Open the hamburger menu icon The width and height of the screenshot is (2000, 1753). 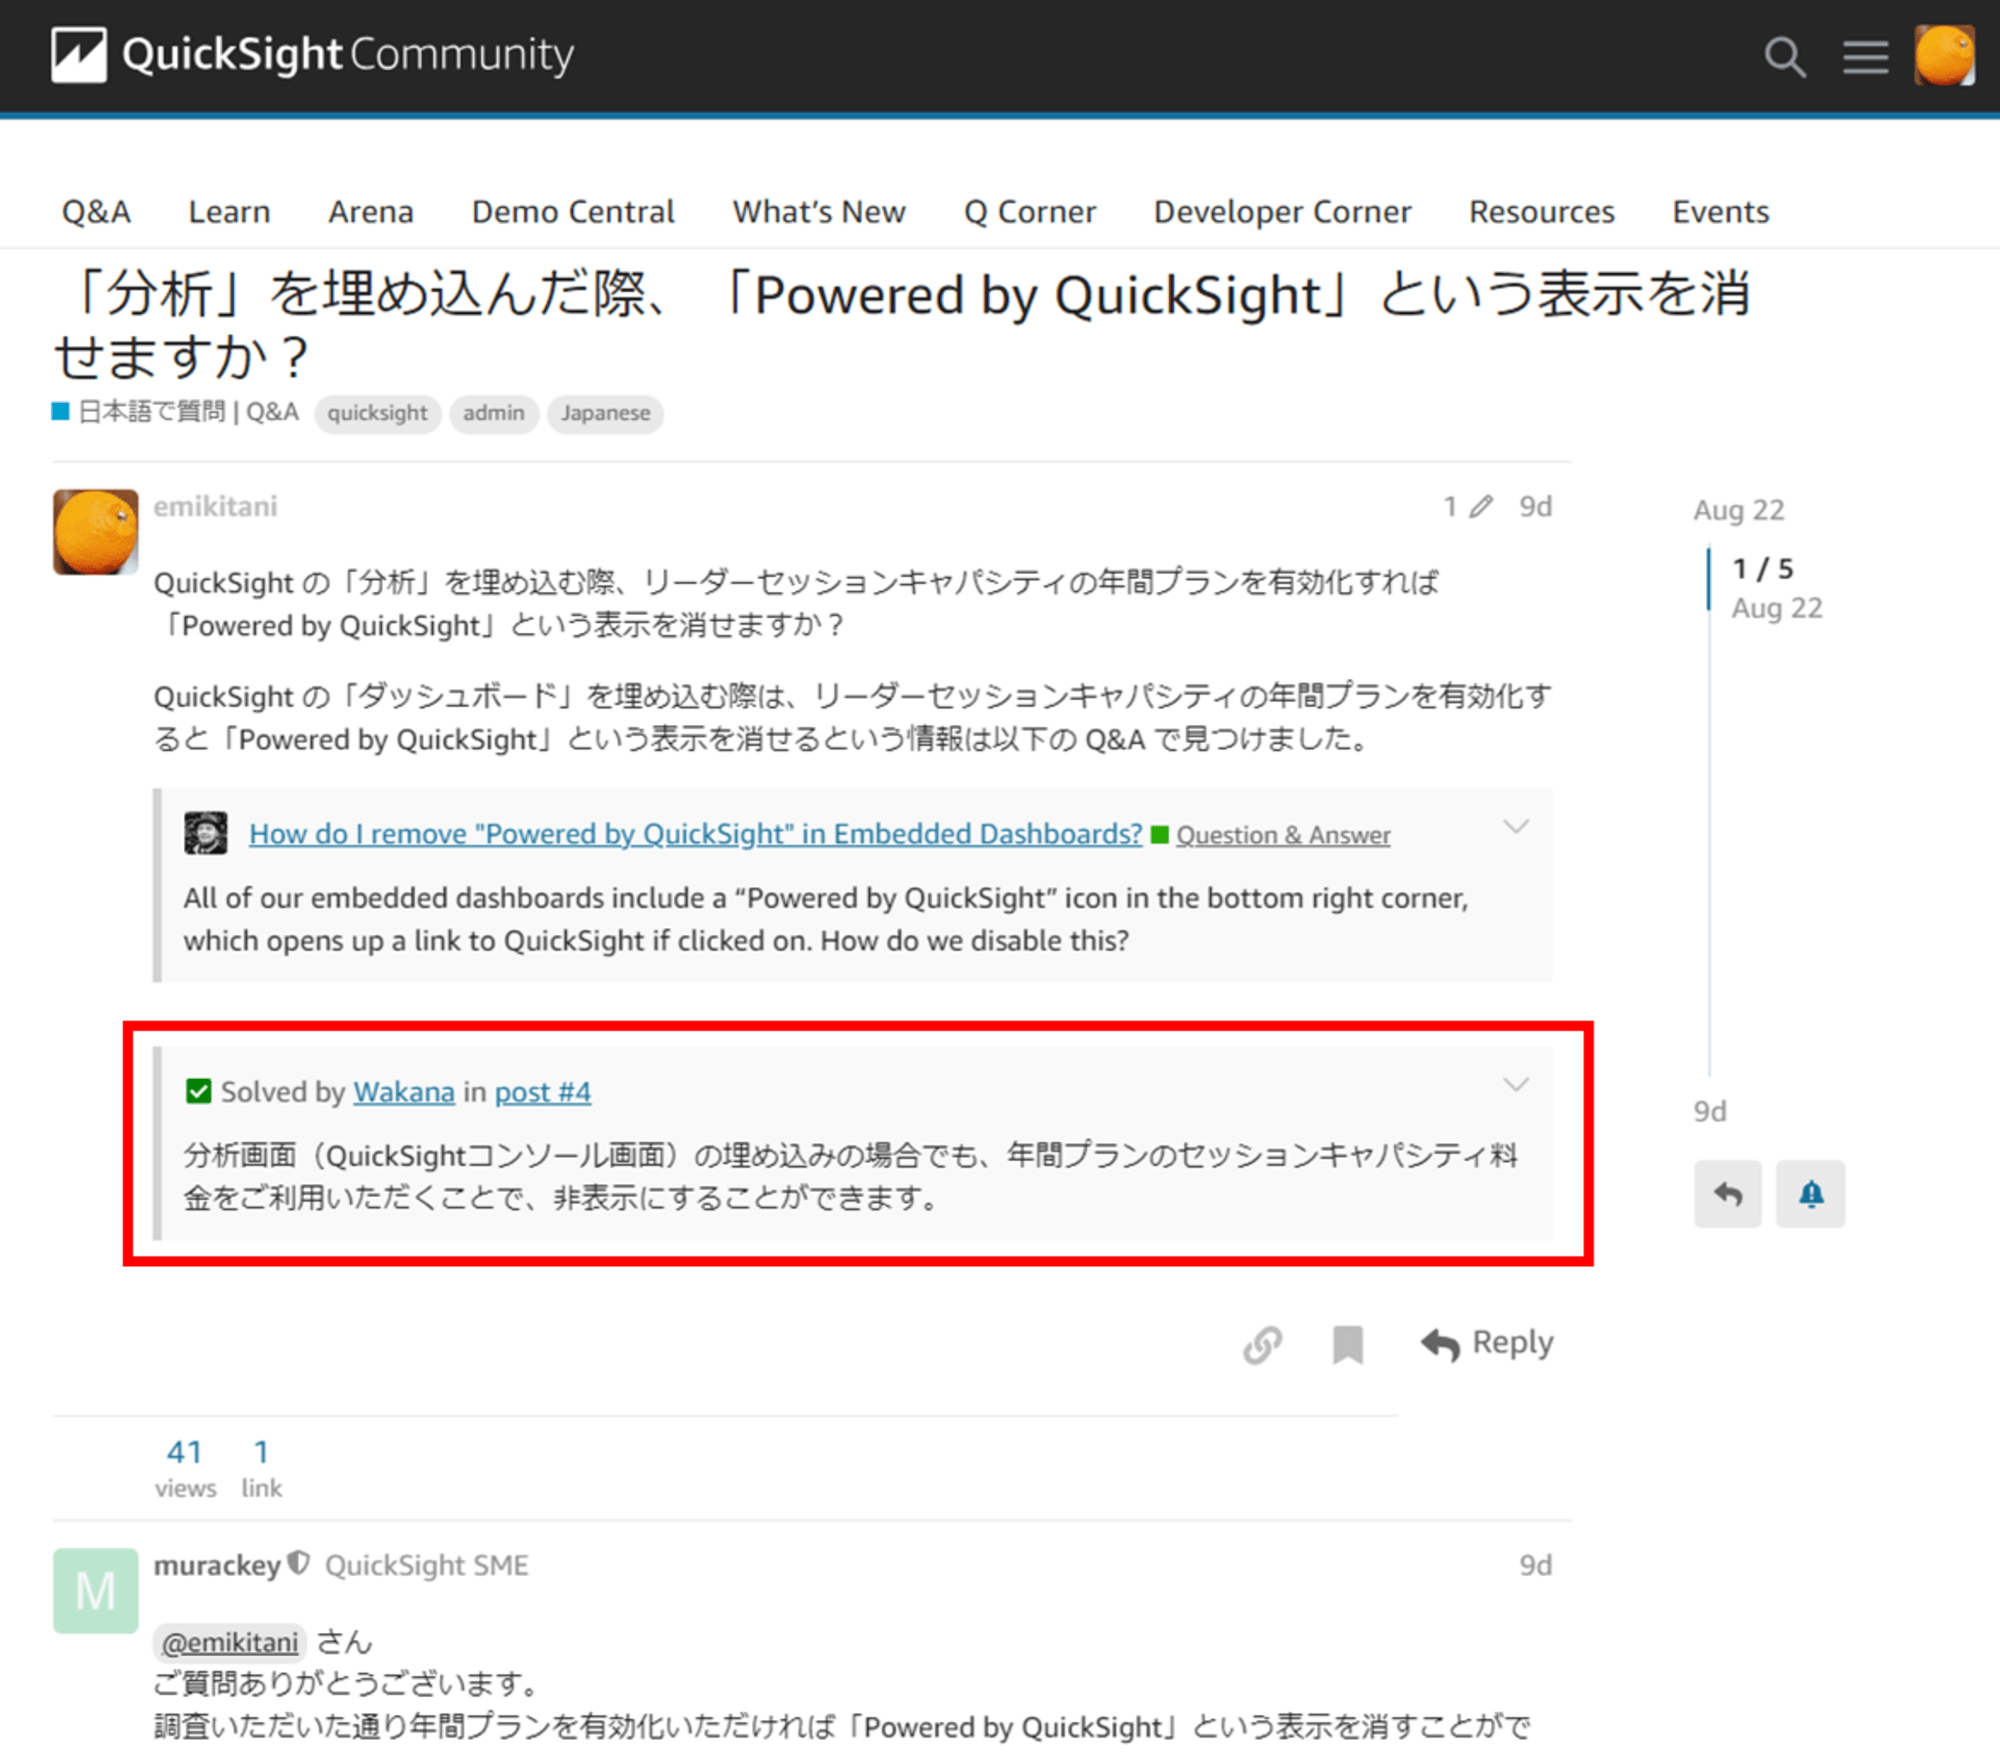tap(1866, 57)
